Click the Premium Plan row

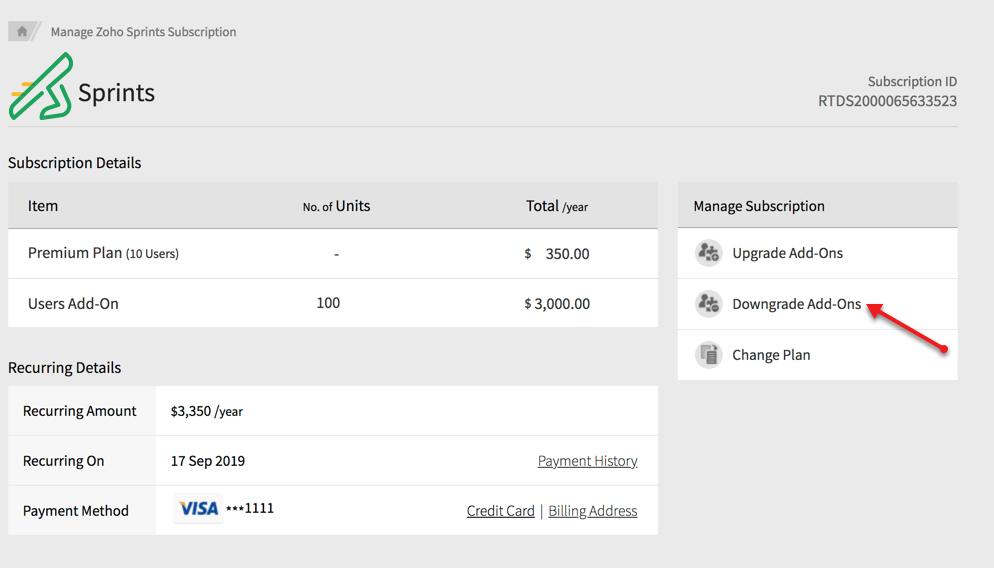103,254
